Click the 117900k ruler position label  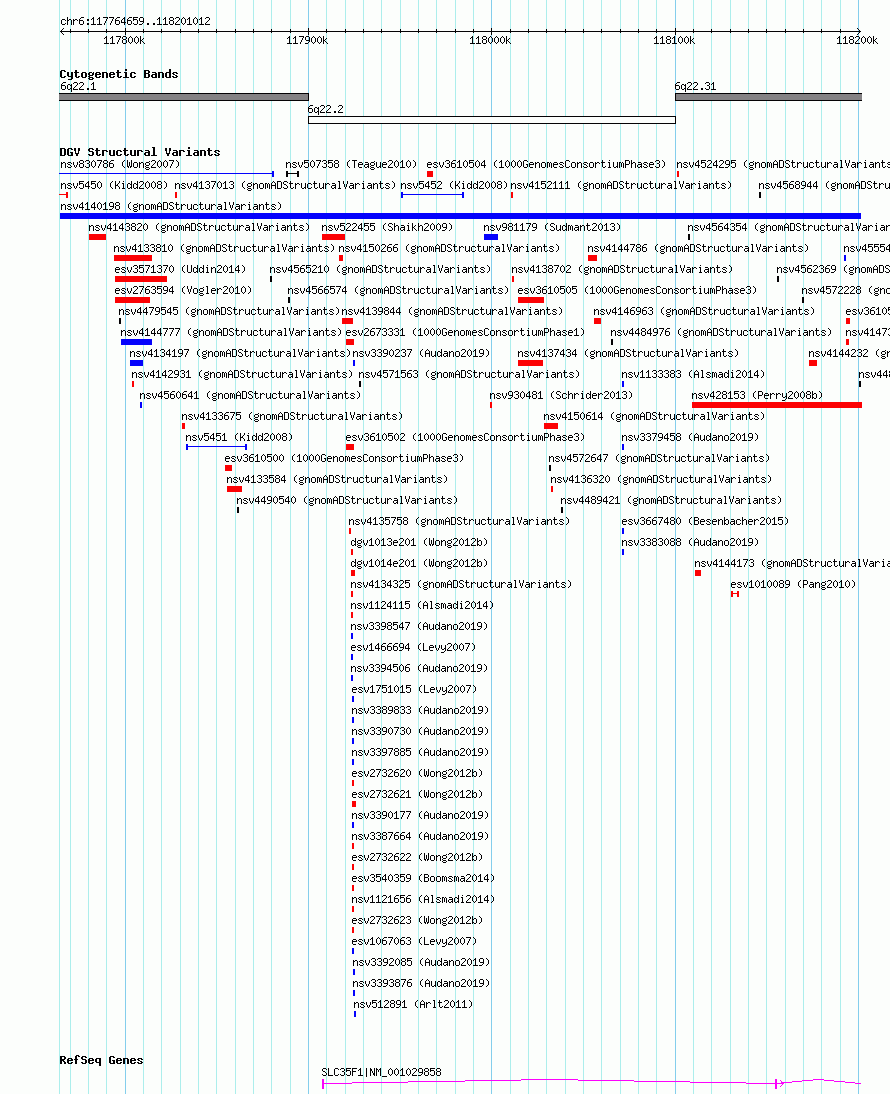pos(307,40)
